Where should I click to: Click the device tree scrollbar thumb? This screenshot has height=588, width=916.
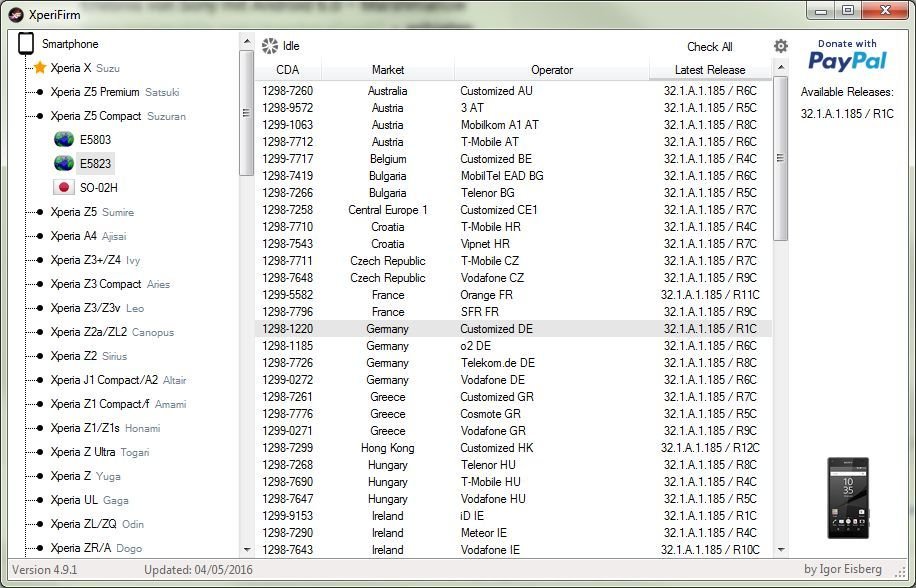[247, 113]
